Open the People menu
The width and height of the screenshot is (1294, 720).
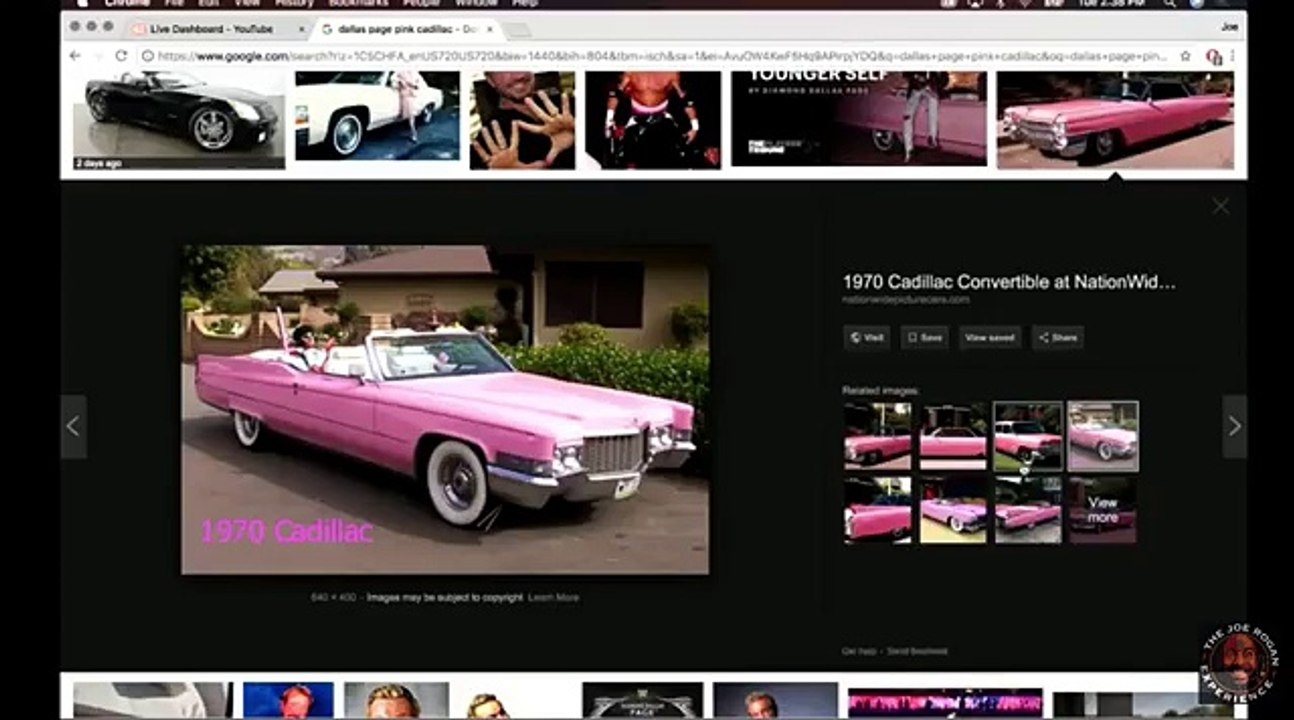[x=422, y=3]
